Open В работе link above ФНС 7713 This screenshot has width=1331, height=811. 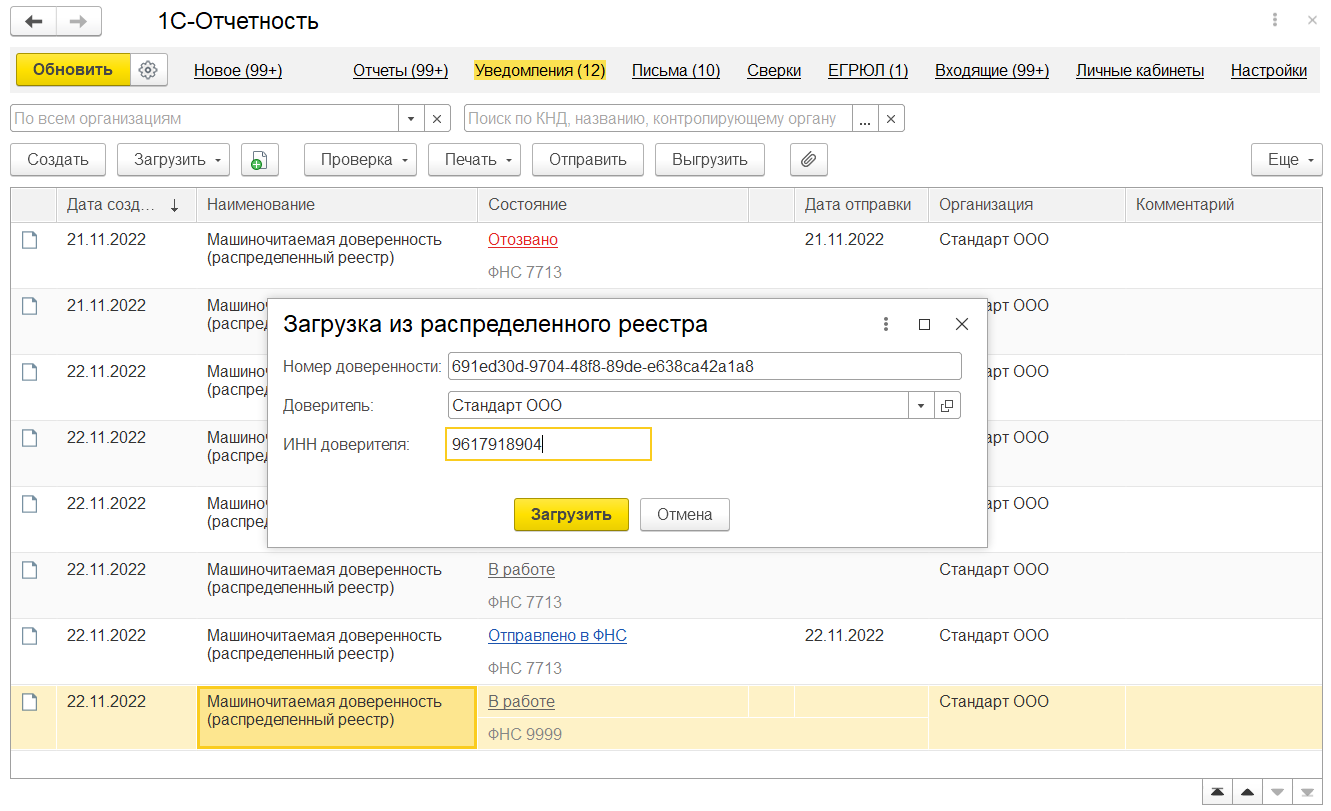pyautogui.click(x=521, y=570)
